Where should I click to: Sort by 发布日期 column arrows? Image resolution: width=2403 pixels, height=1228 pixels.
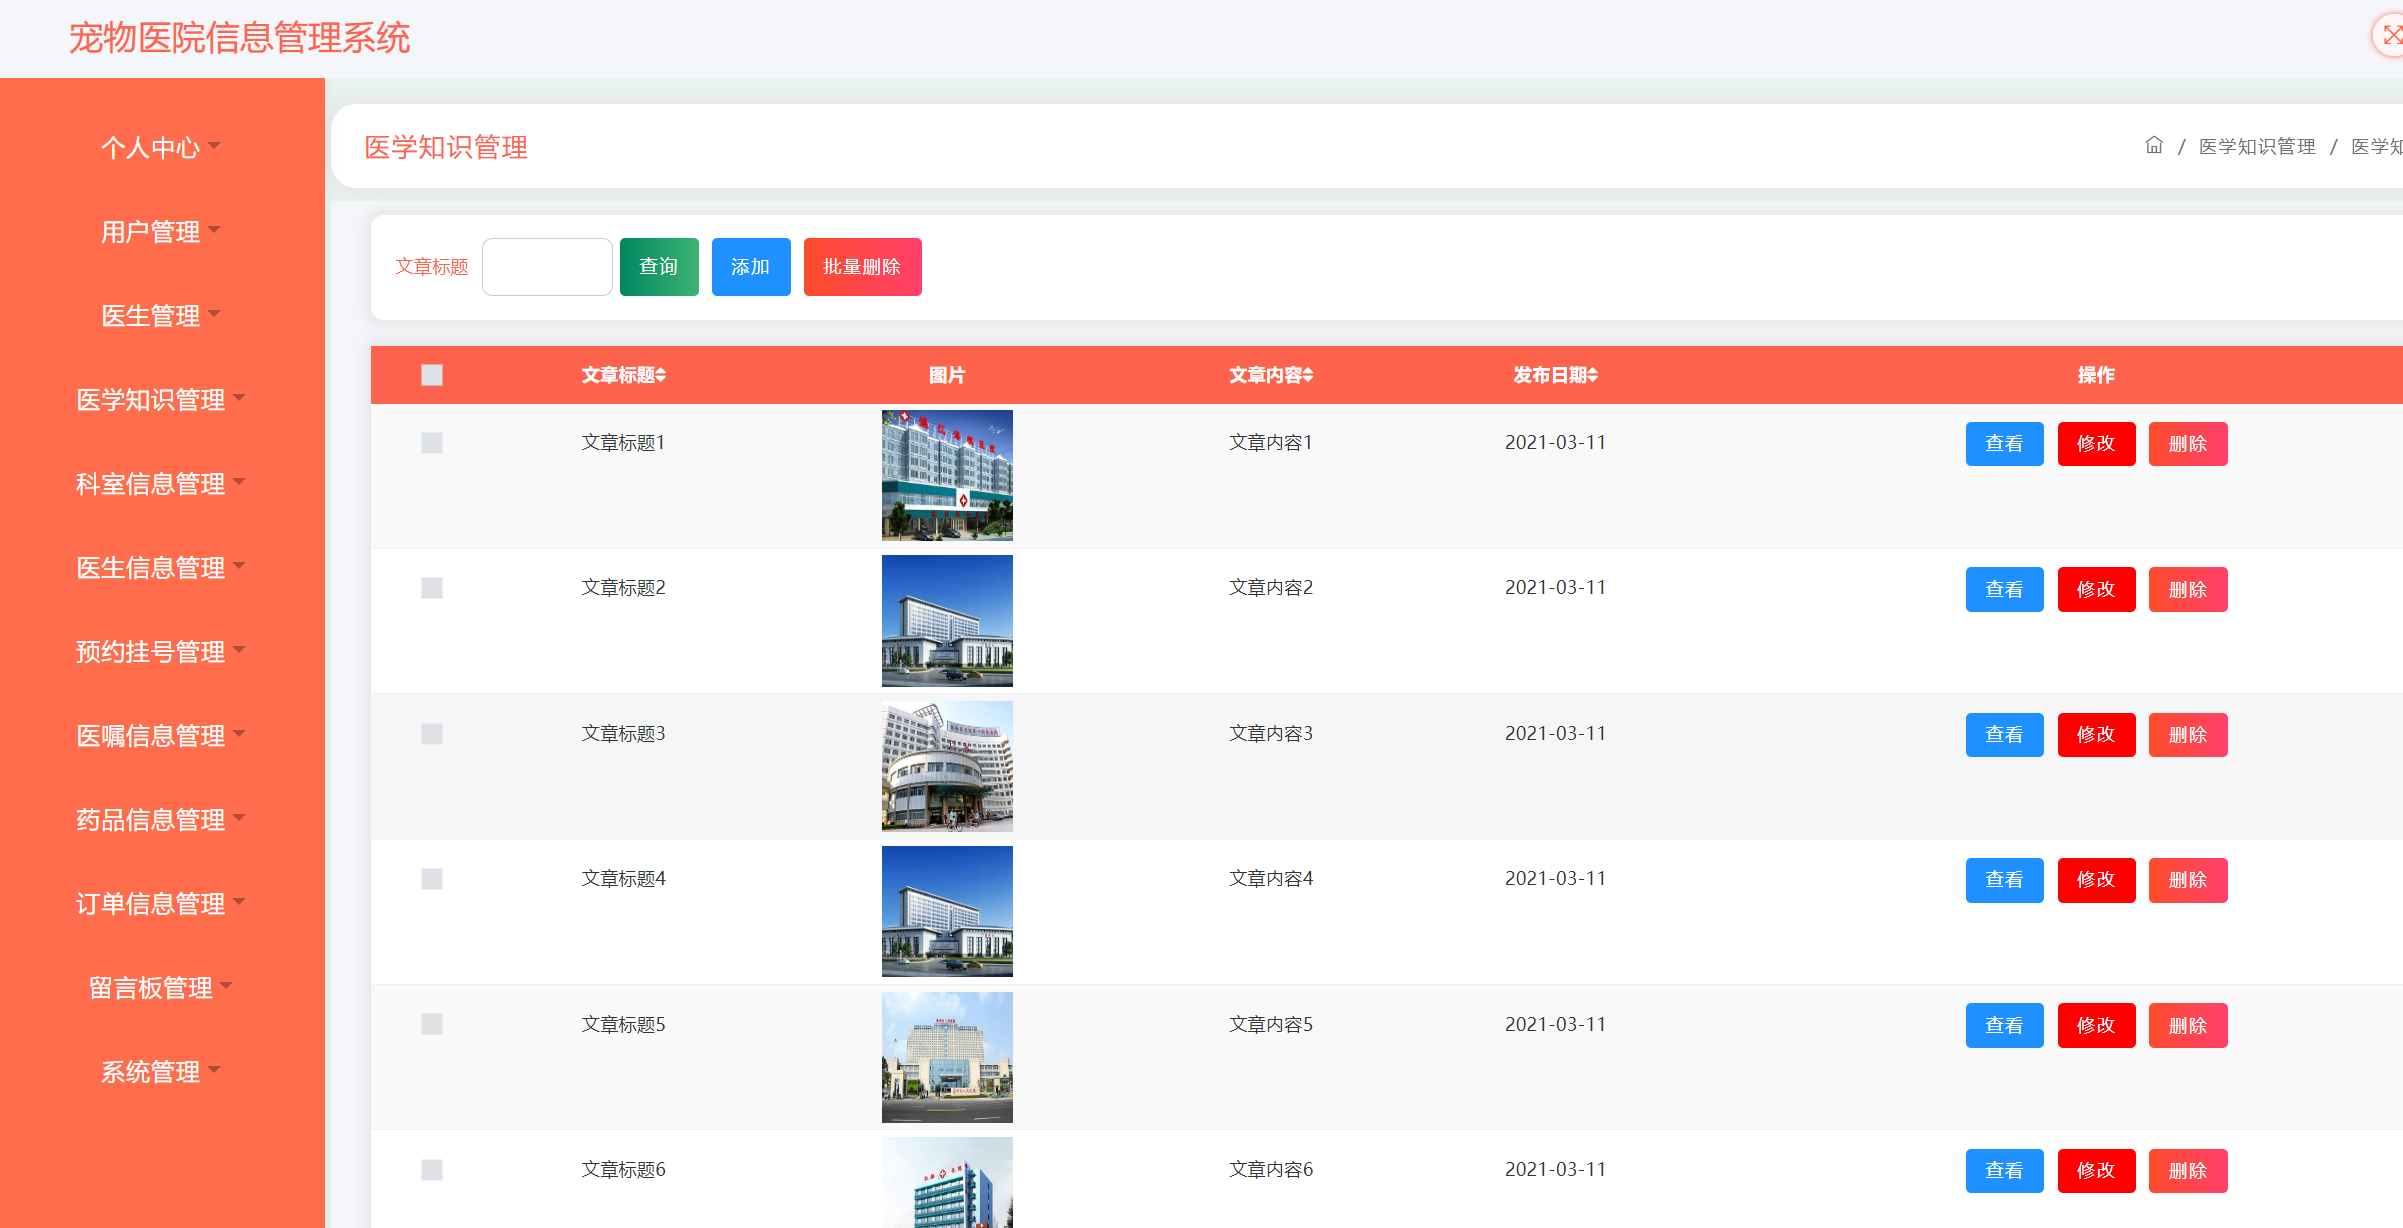[x=1593, y=376]
